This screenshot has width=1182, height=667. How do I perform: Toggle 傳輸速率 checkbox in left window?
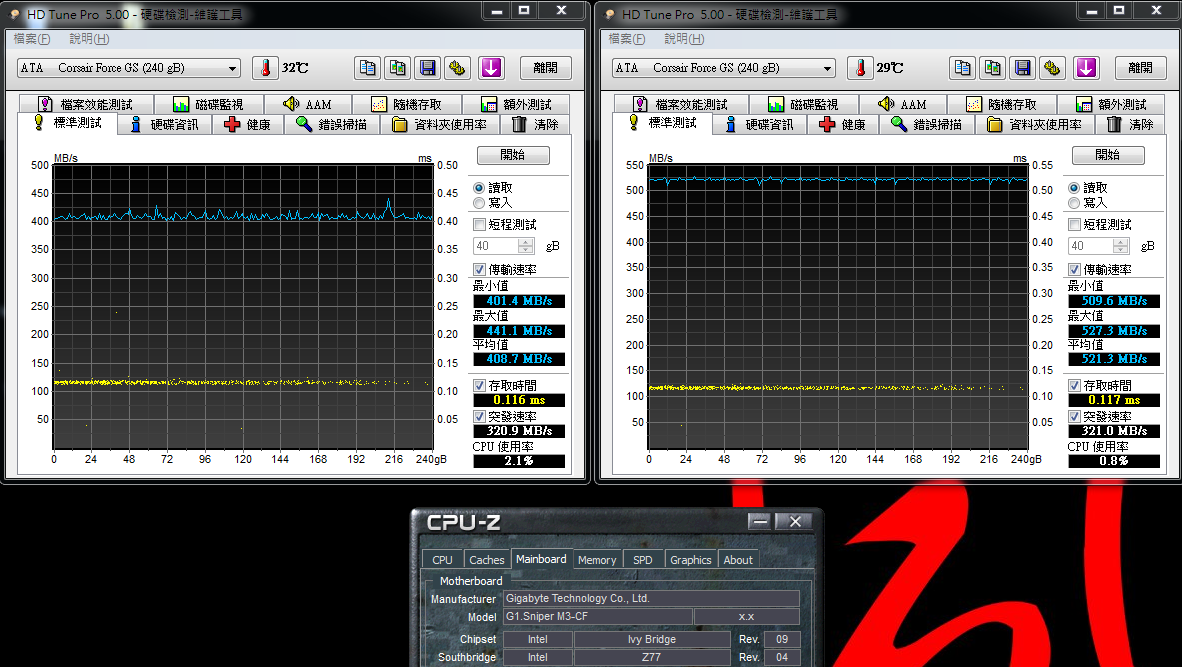tap(479, 269)
